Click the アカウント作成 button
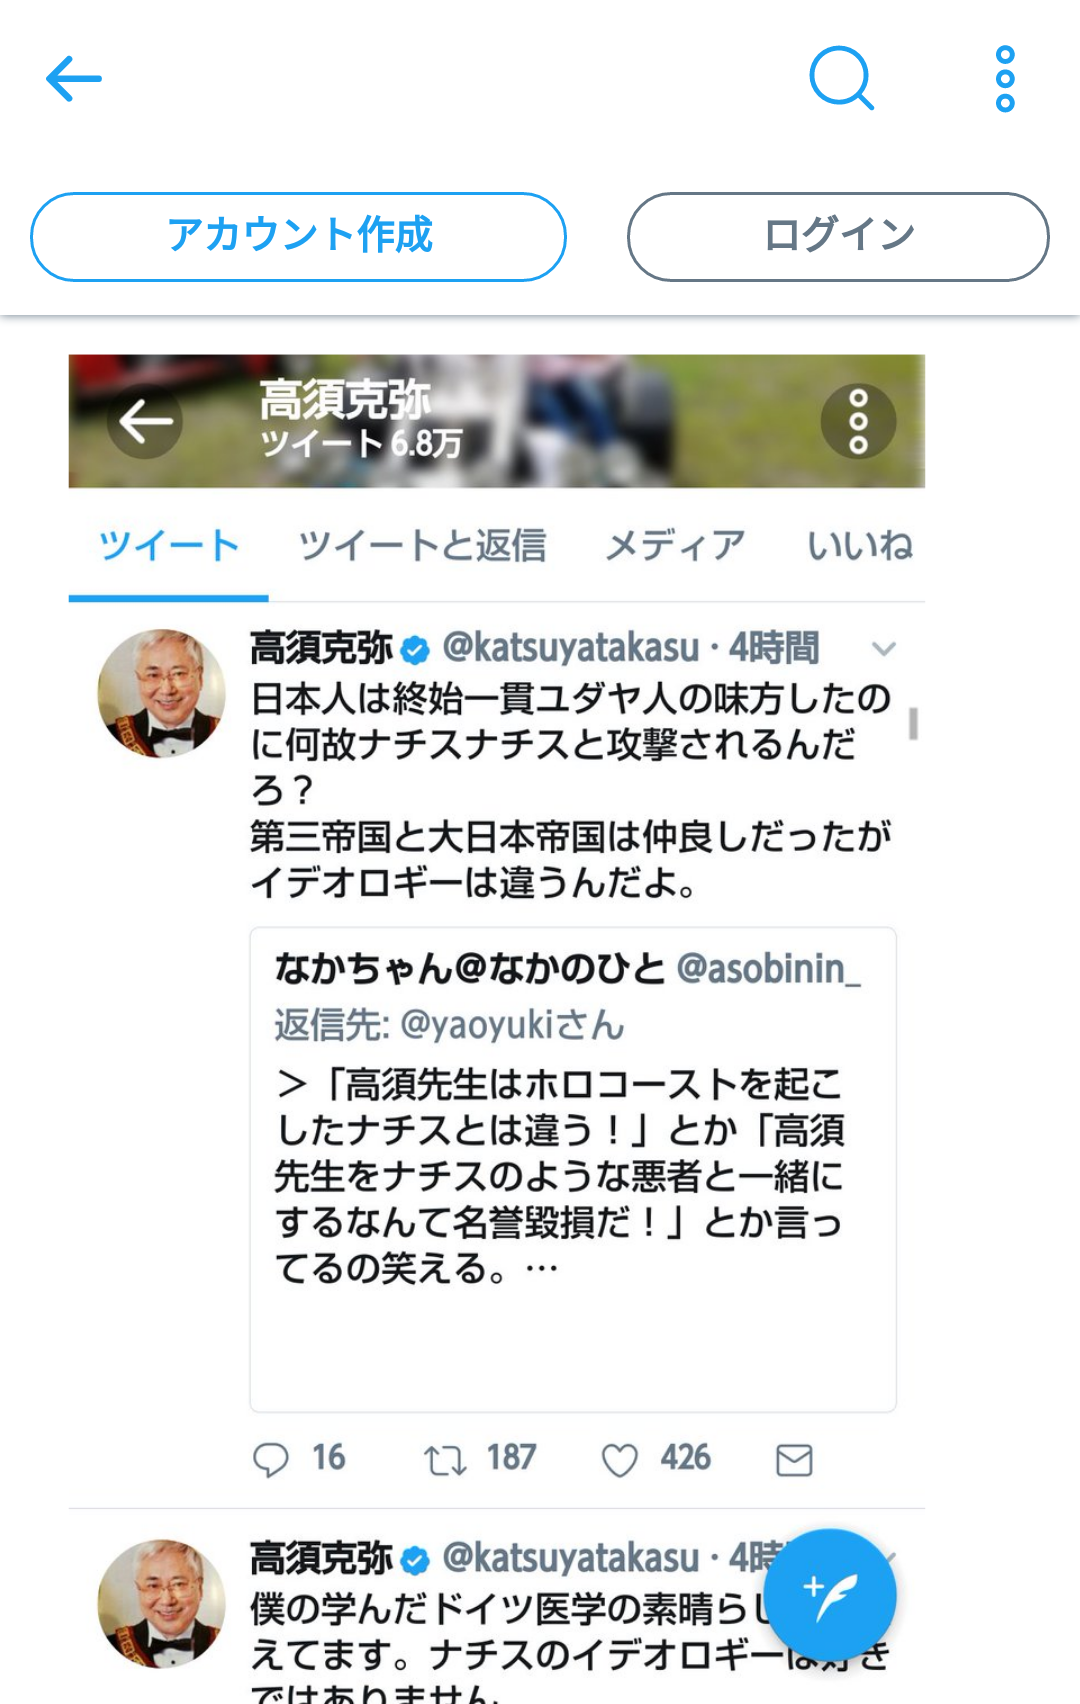 [x=298, y=237]
